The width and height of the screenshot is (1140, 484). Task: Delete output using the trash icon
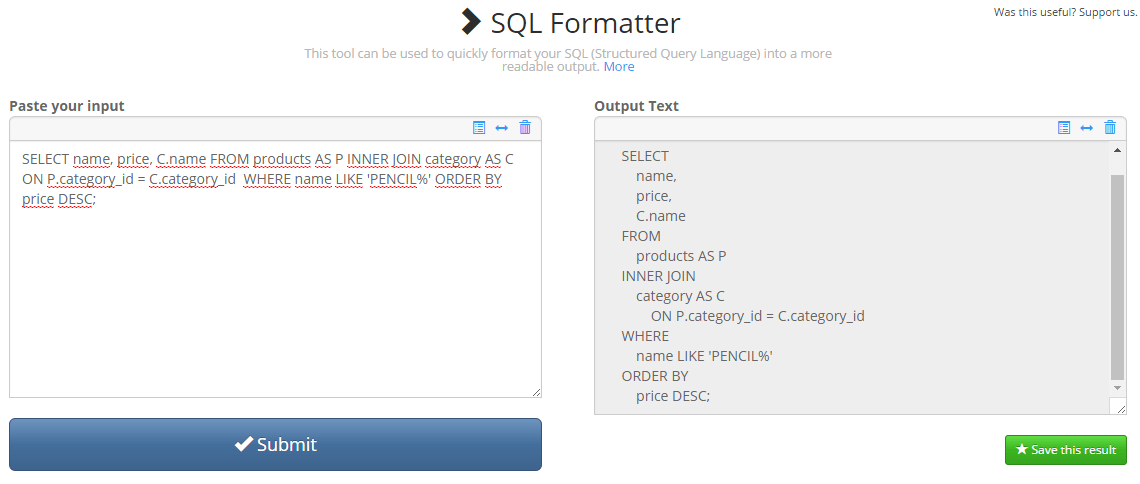pyautogui.click(x=1110, y=128)
